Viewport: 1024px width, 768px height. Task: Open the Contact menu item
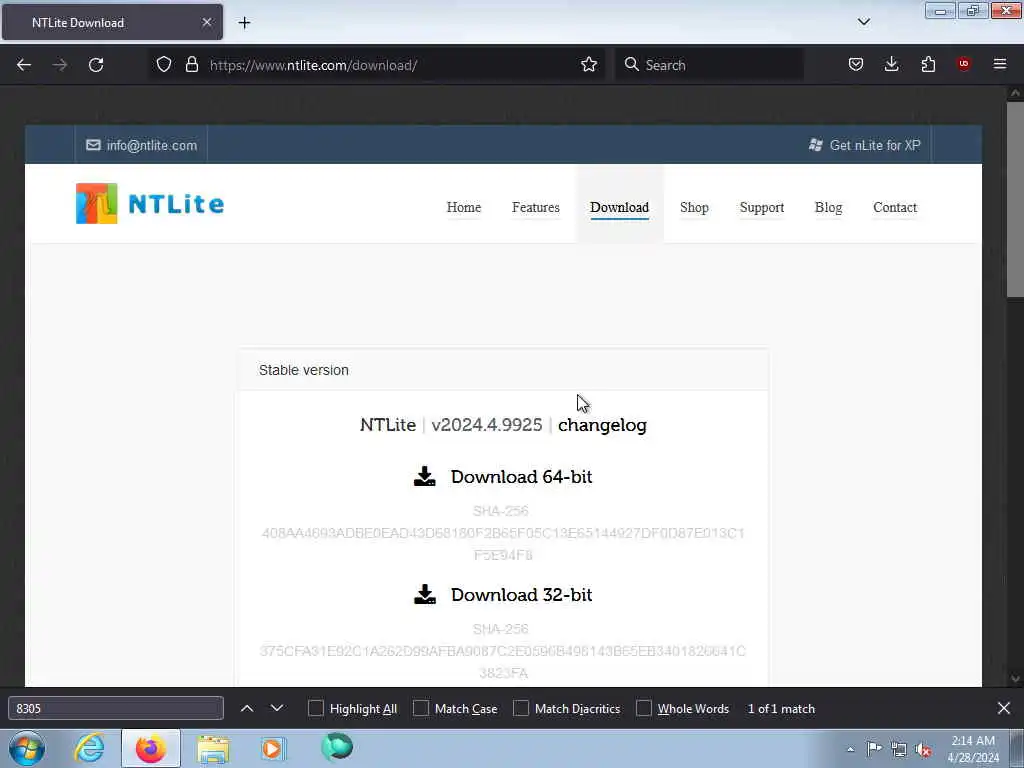895,207
